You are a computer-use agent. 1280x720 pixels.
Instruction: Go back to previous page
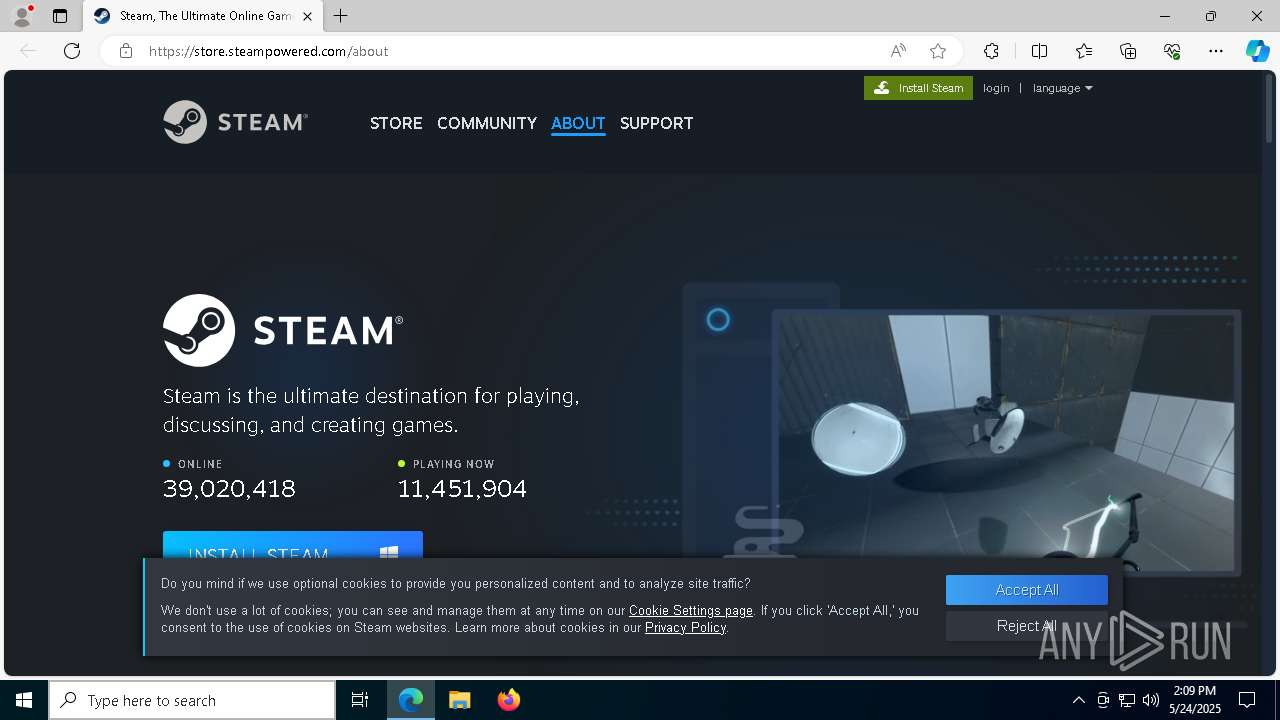pos(28,51)
